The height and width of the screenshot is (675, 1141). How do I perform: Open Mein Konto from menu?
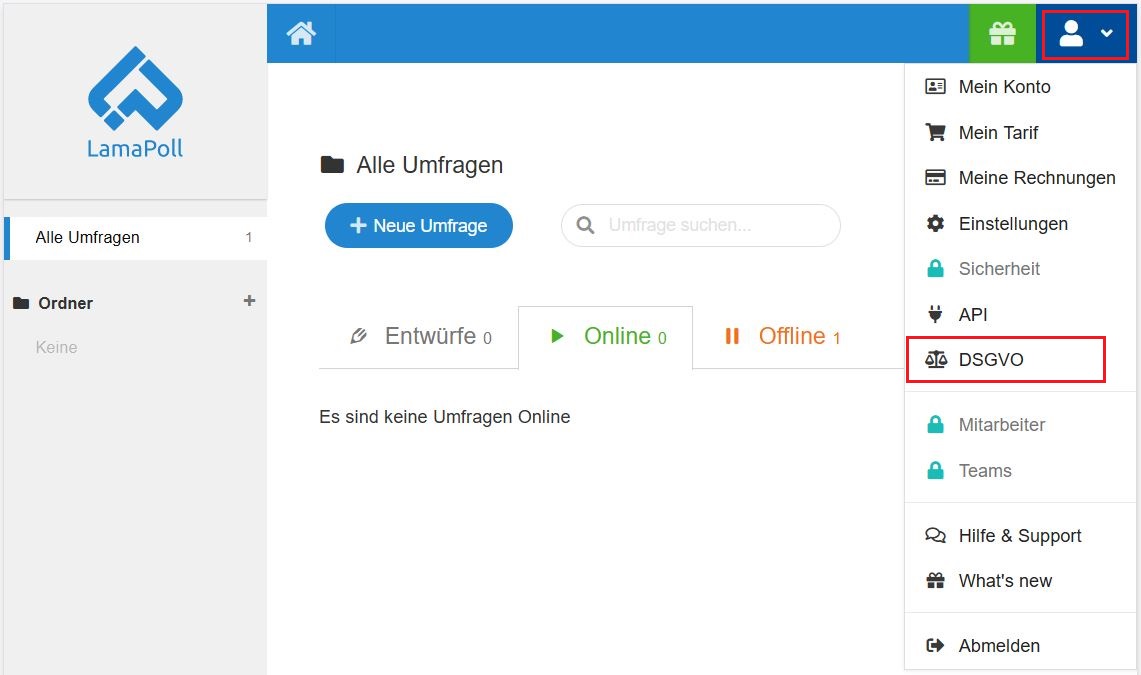click(1004, 87)
